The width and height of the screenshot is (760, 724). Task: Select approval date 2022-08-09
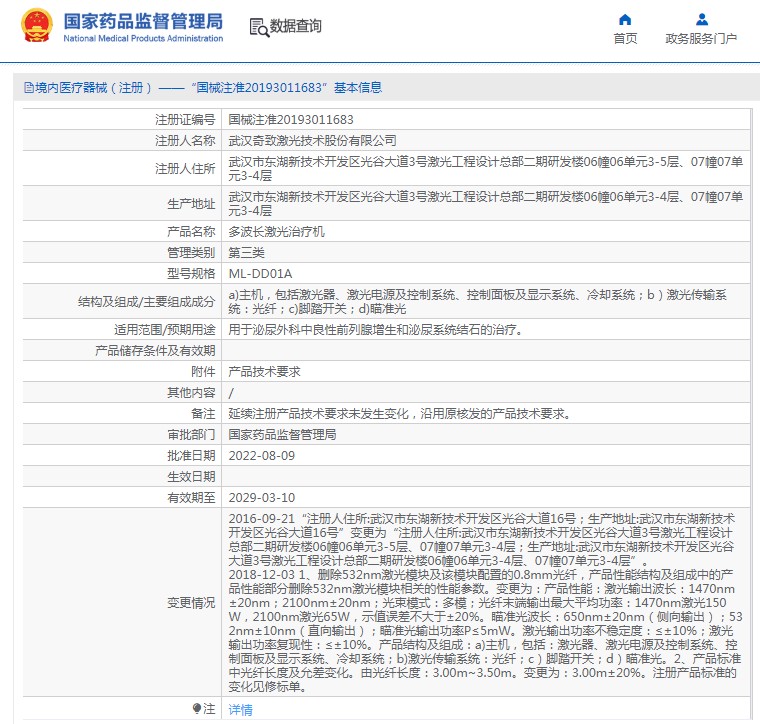point(262,456)
